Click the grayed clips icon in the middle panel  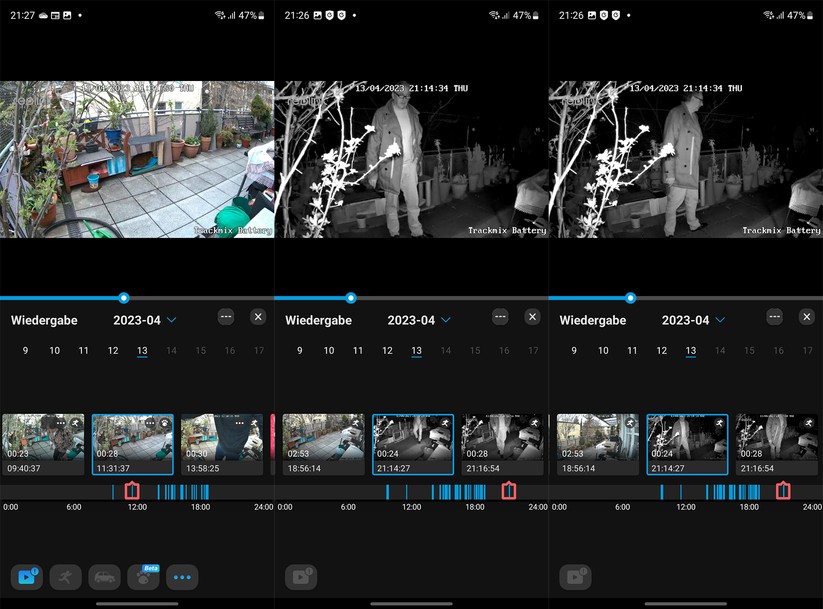pos(301,577)
